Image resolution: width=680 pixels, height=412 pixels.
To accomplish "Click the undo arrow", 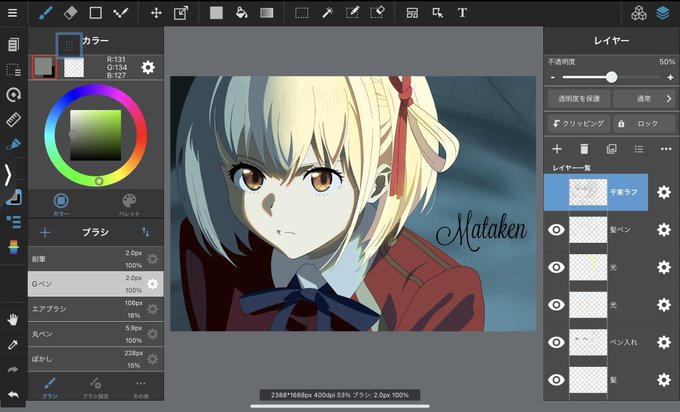I will [13, 395].
